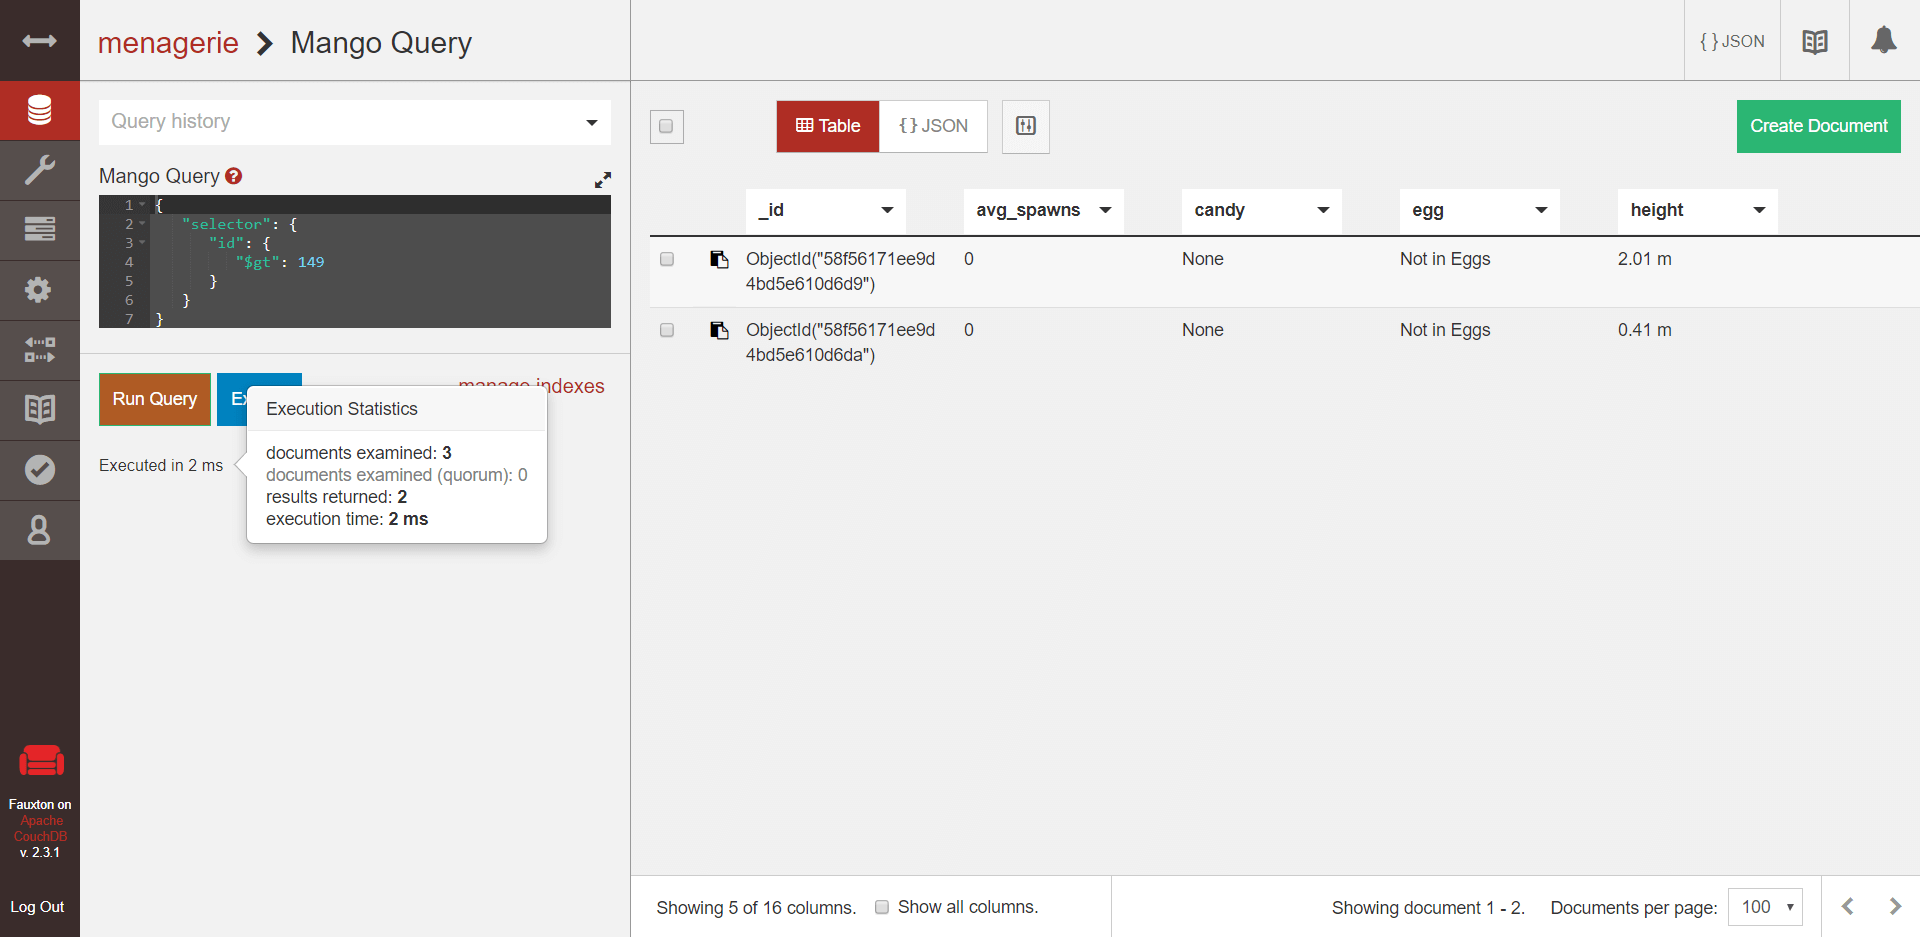Image resolution: width=1920 pixels, height=937 pixels.
Task: Open the Setup wrench icon in sidebar
Action: coord(40,170)
